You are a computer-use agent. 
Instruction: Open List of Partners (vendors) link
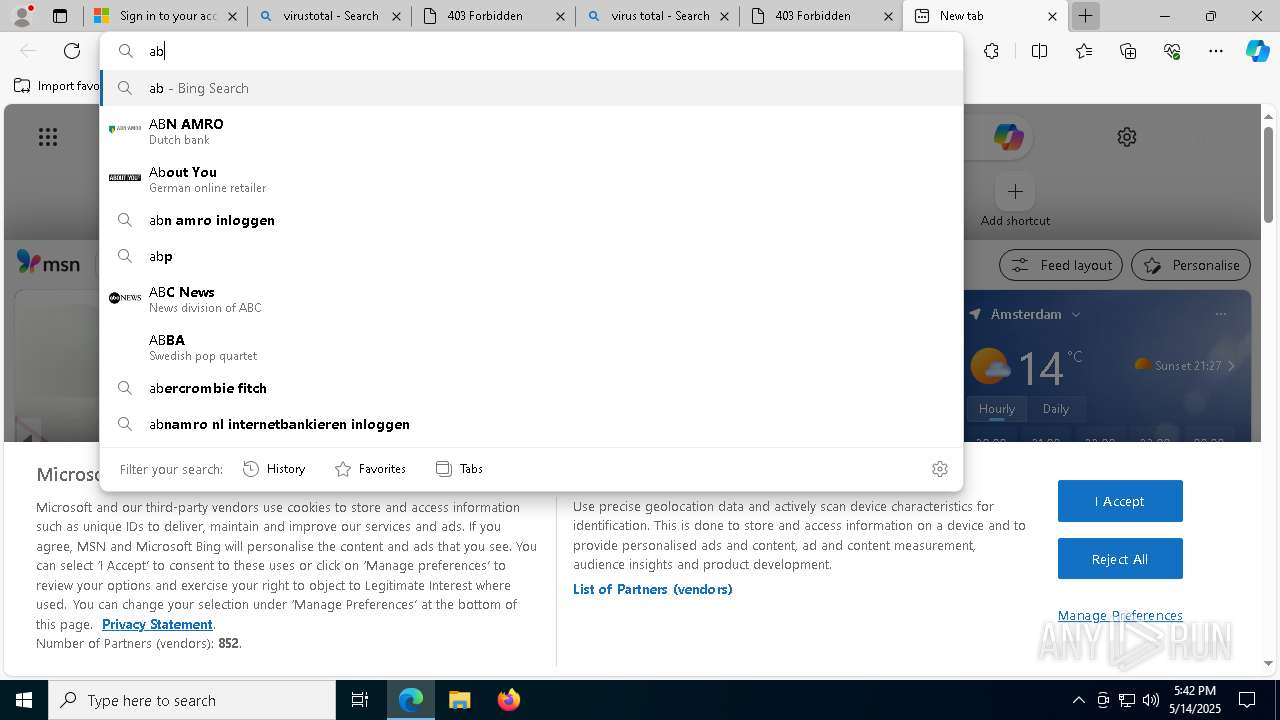coord(653,589)
